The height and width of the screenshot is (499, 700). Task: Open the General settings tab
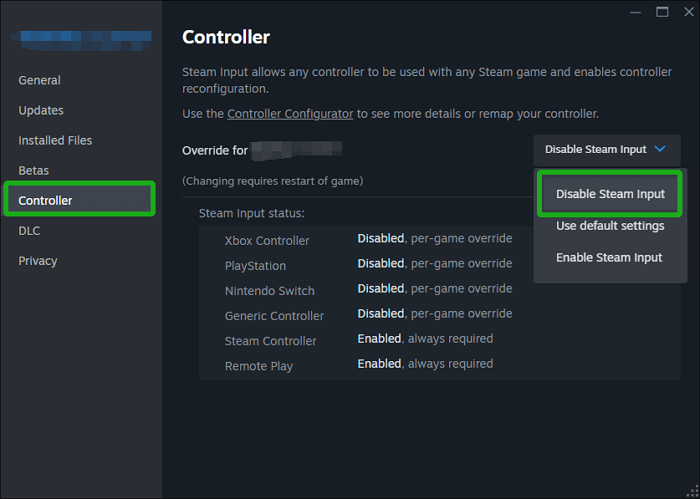39,80
